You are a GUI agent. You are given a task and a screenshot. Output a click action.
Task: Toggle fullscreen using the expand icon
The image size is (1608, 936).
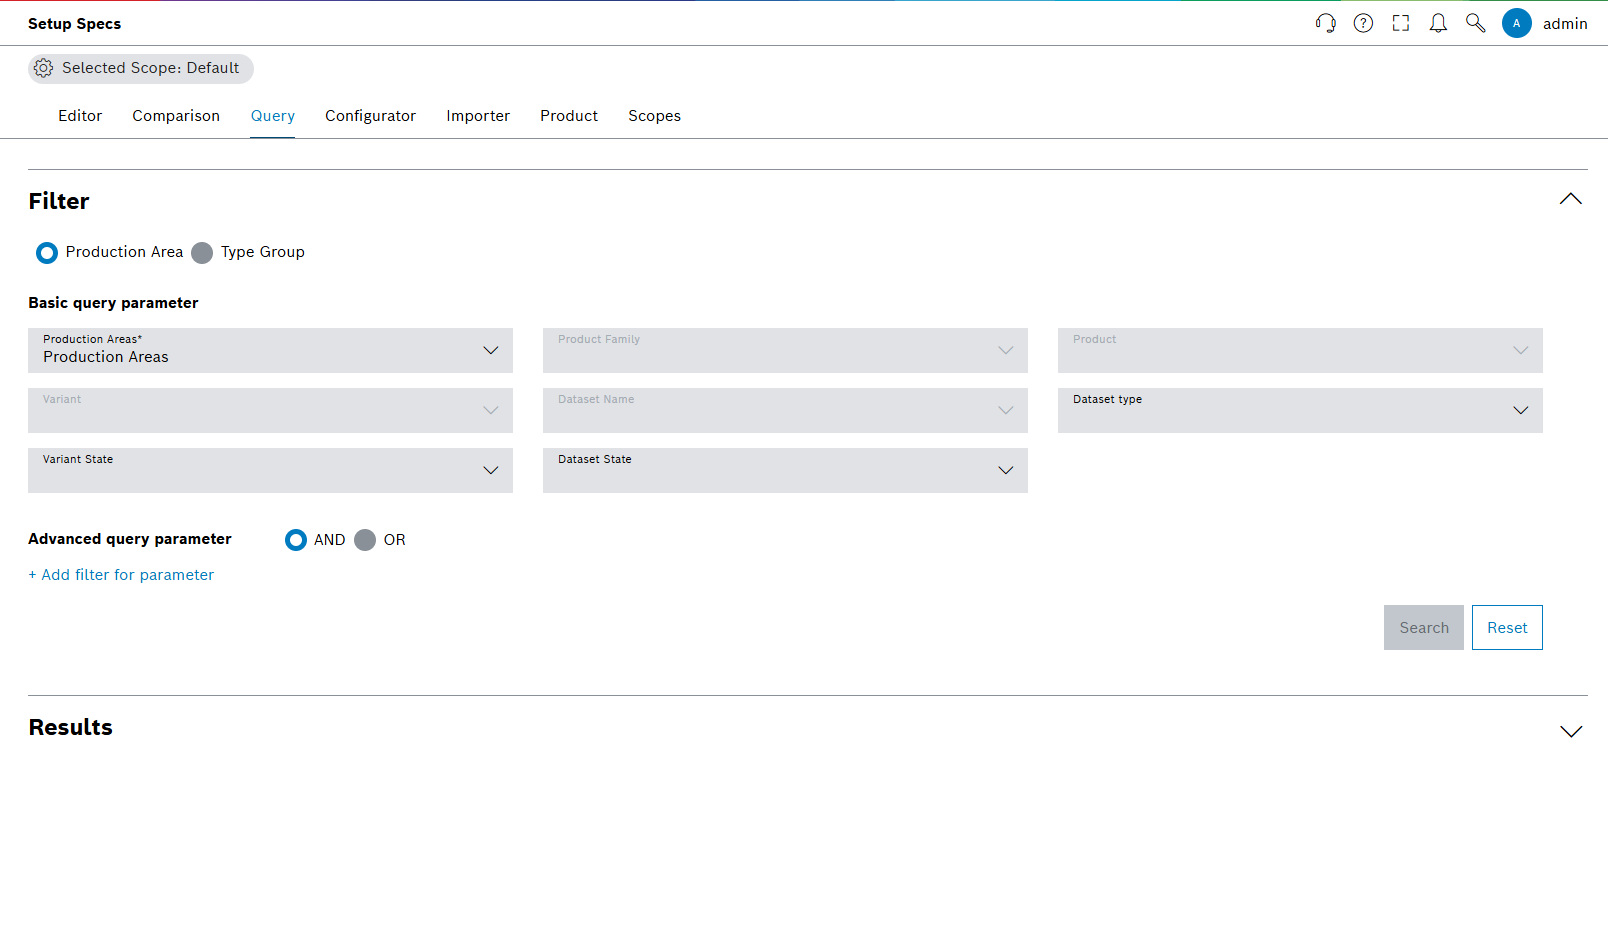[1400, 22]
